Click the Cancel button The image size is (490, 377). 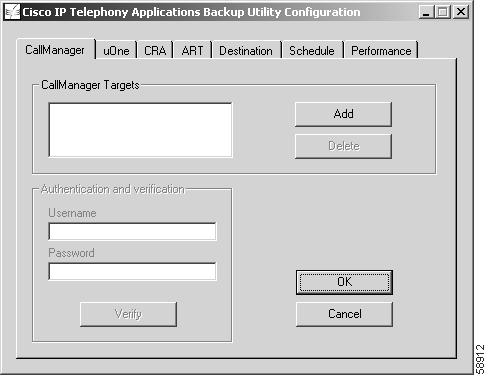click(344, 314)
